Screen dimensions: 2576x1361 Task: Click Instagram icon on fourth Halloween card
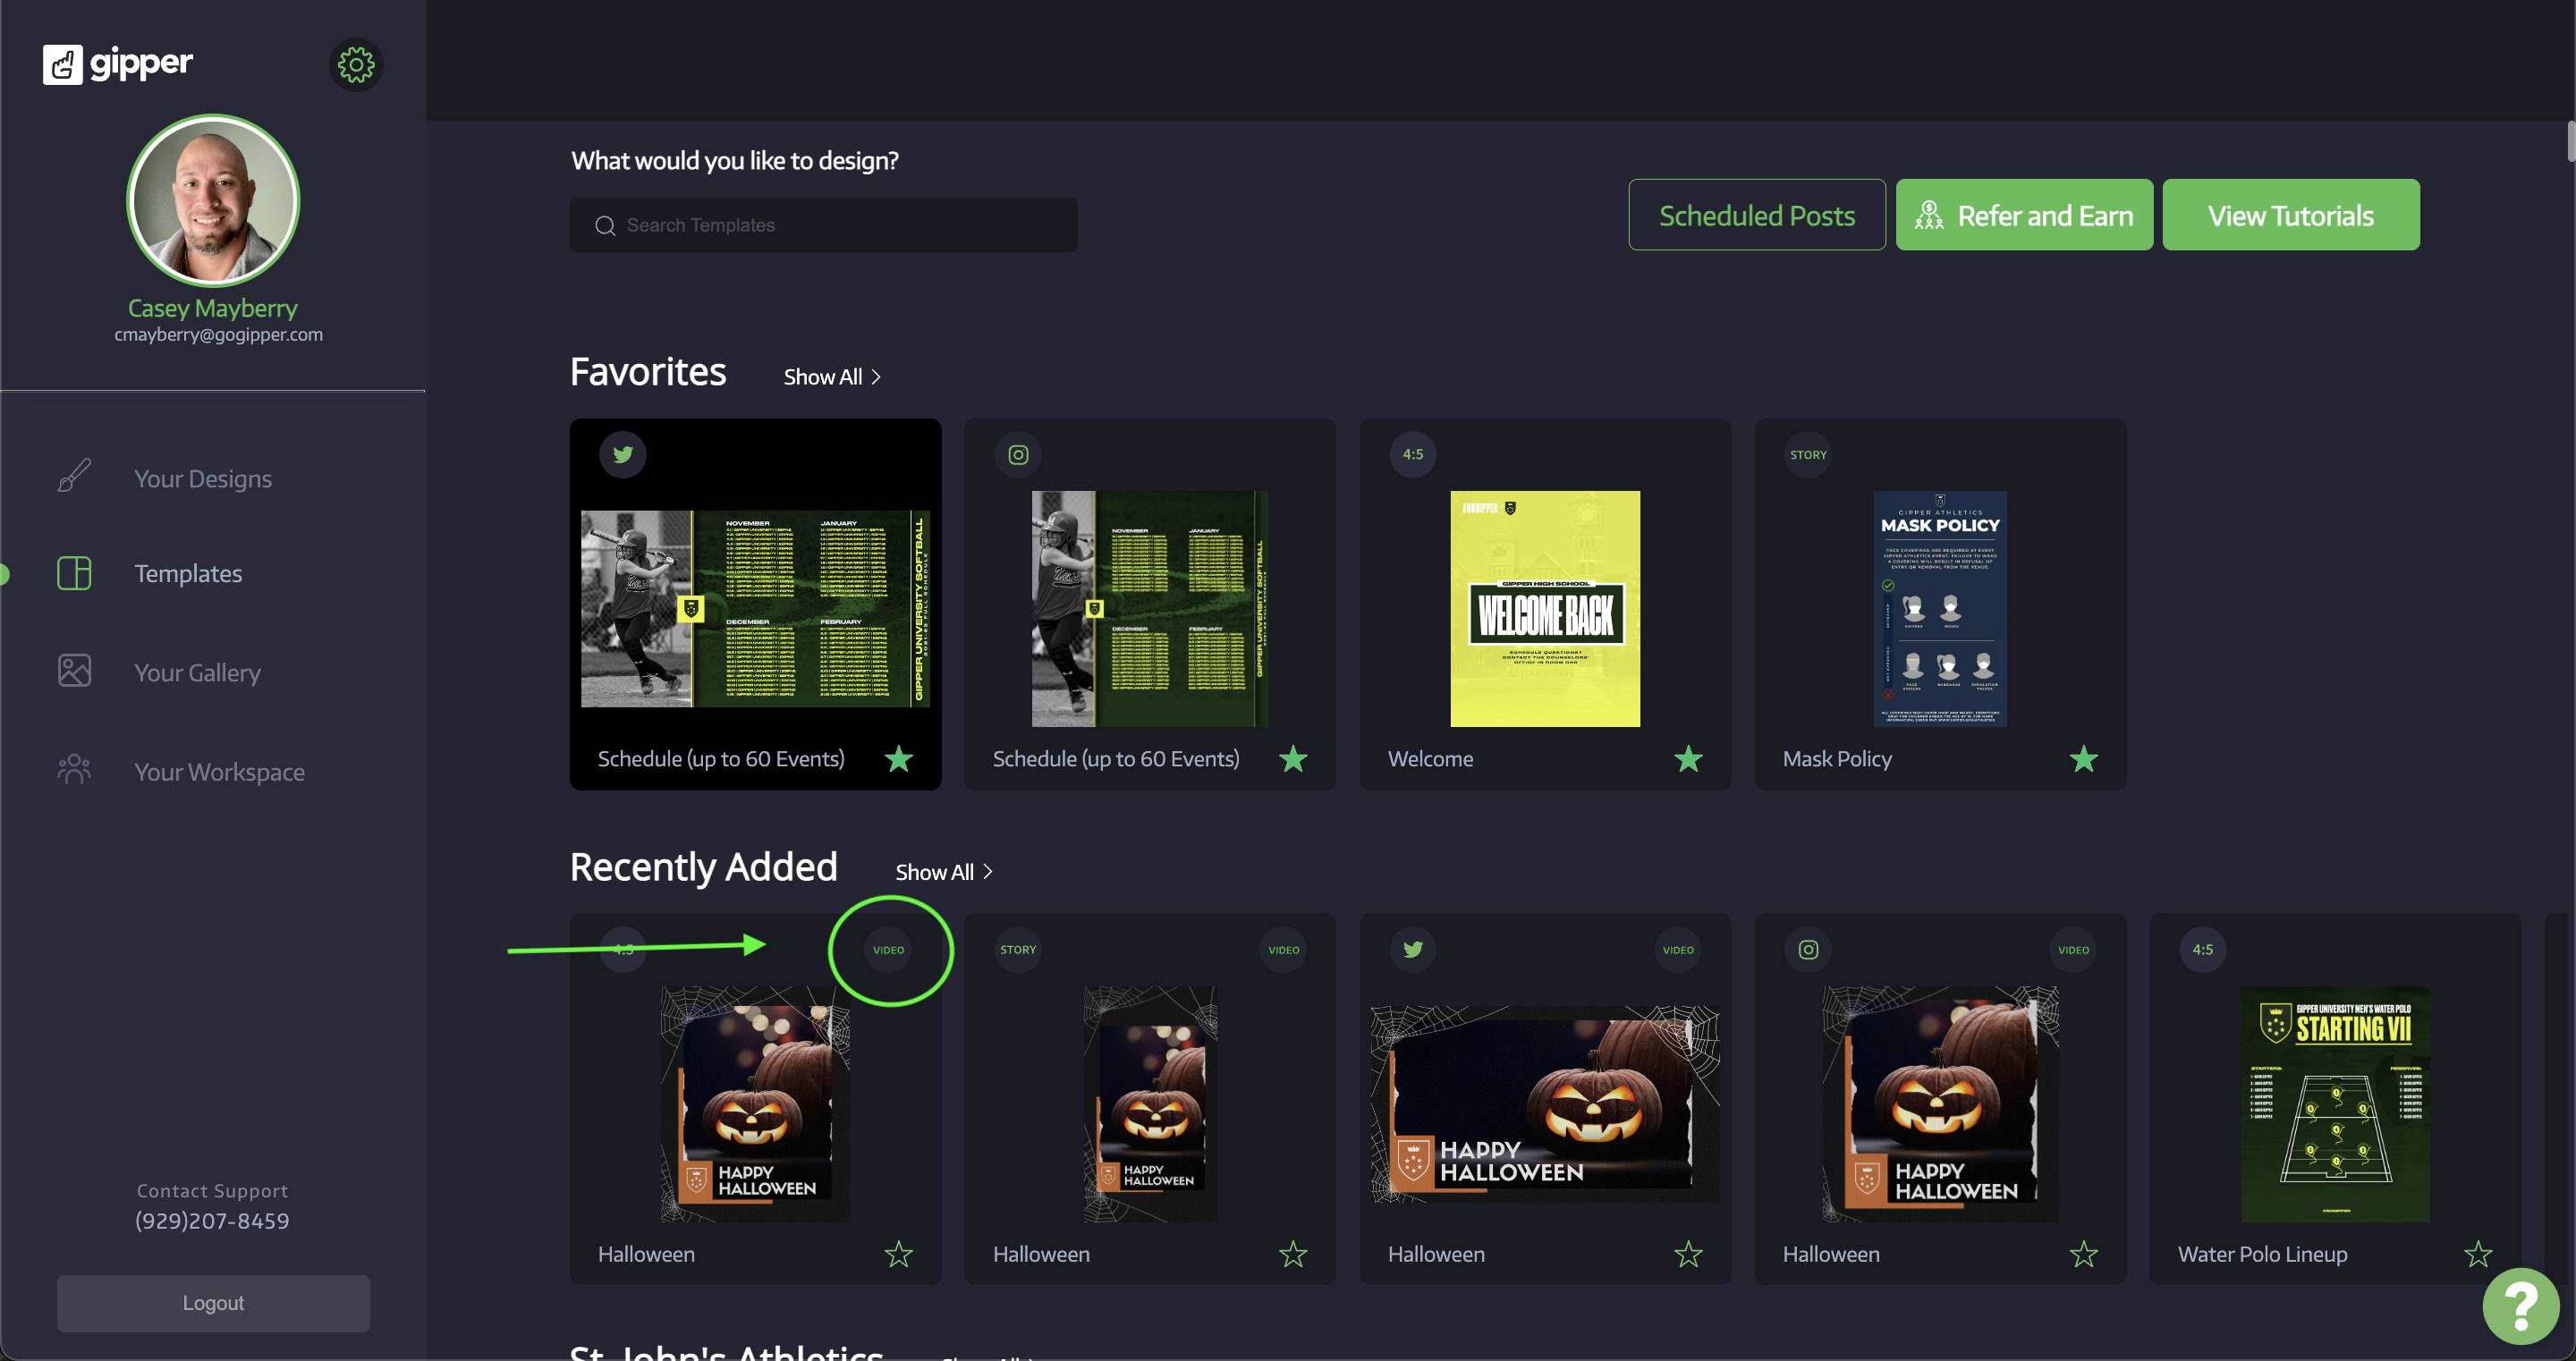1808,950
